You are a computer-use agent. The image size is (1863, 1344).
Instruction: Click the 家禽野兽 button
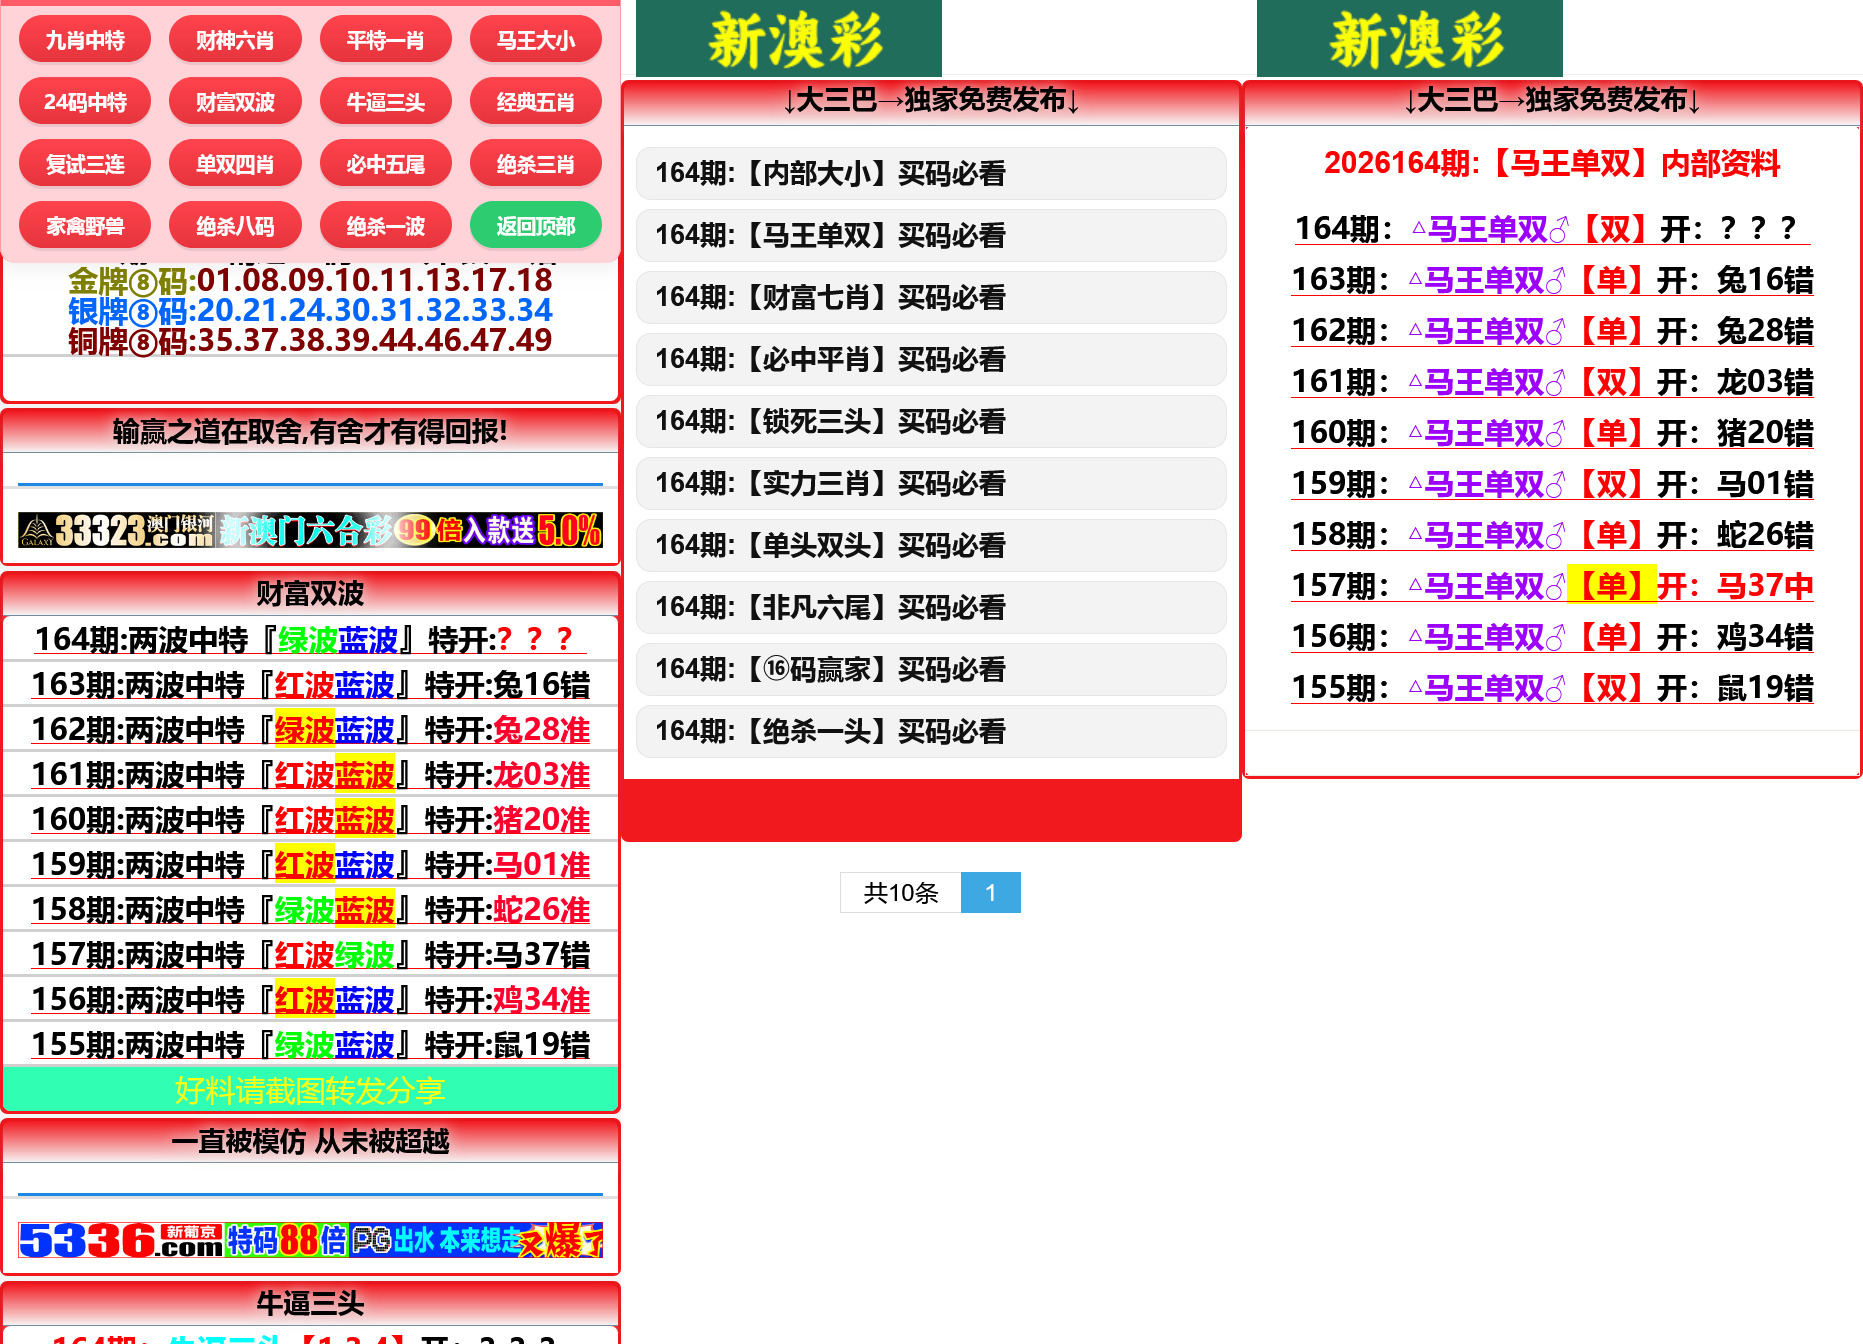[x=85, y=226]
